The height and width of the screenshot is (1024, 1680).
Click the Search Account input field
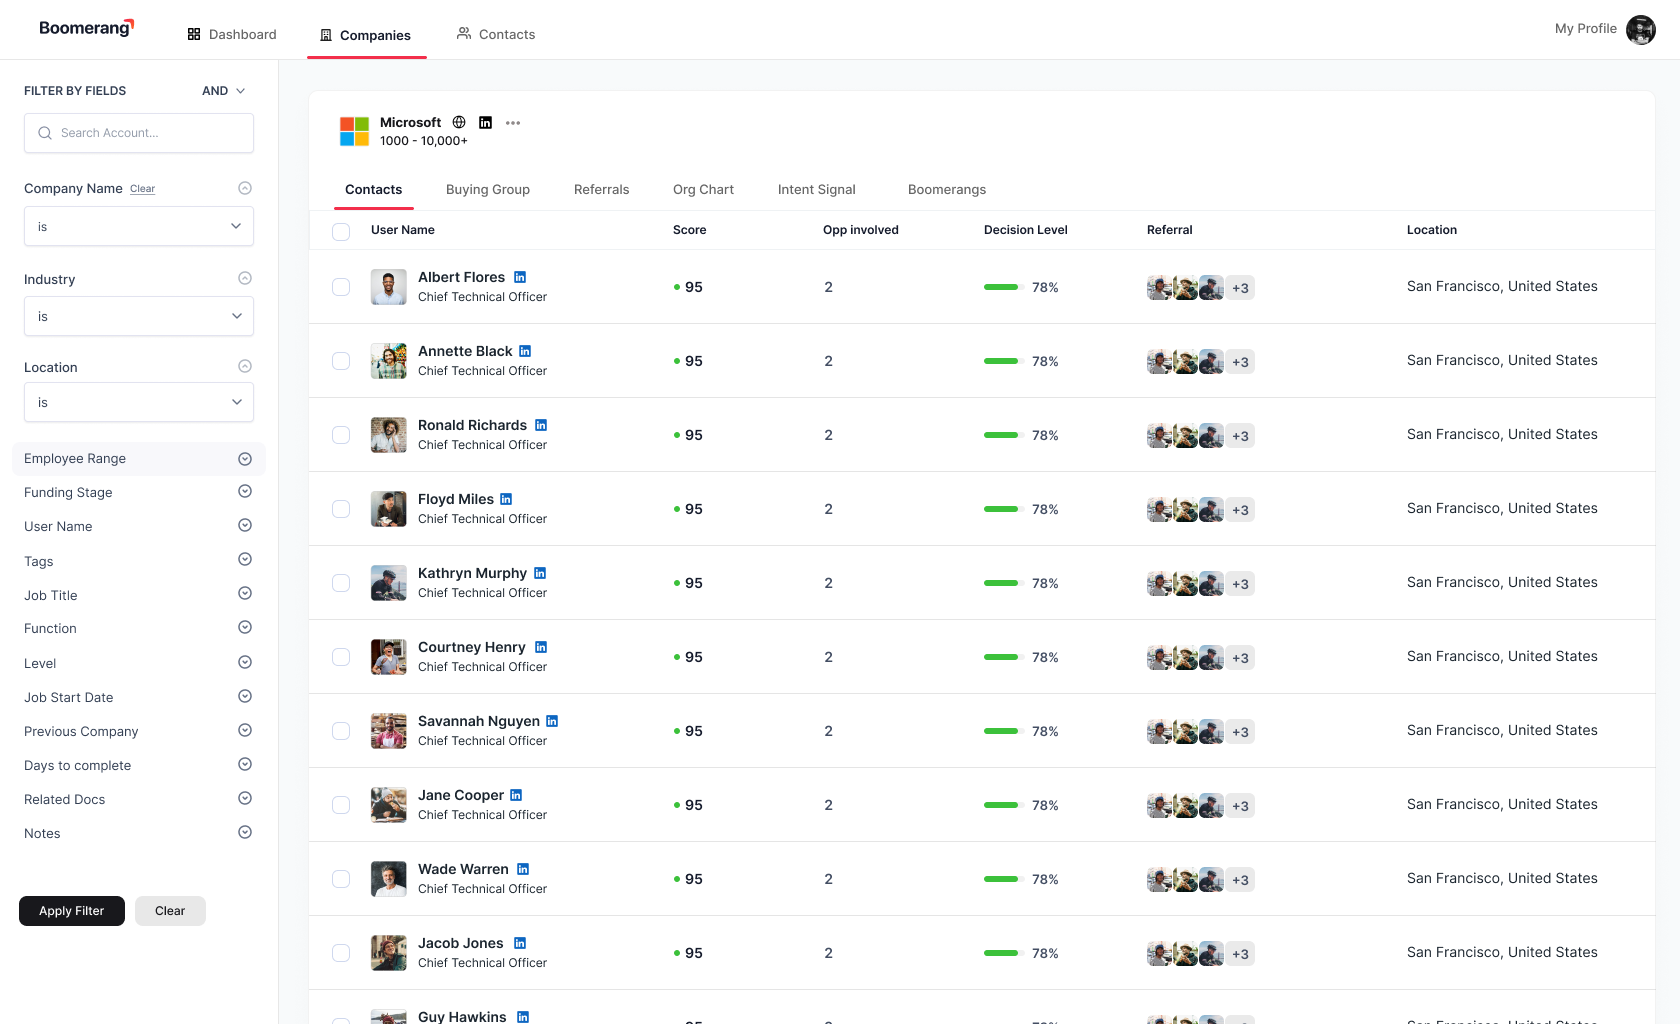coord(139,133)
